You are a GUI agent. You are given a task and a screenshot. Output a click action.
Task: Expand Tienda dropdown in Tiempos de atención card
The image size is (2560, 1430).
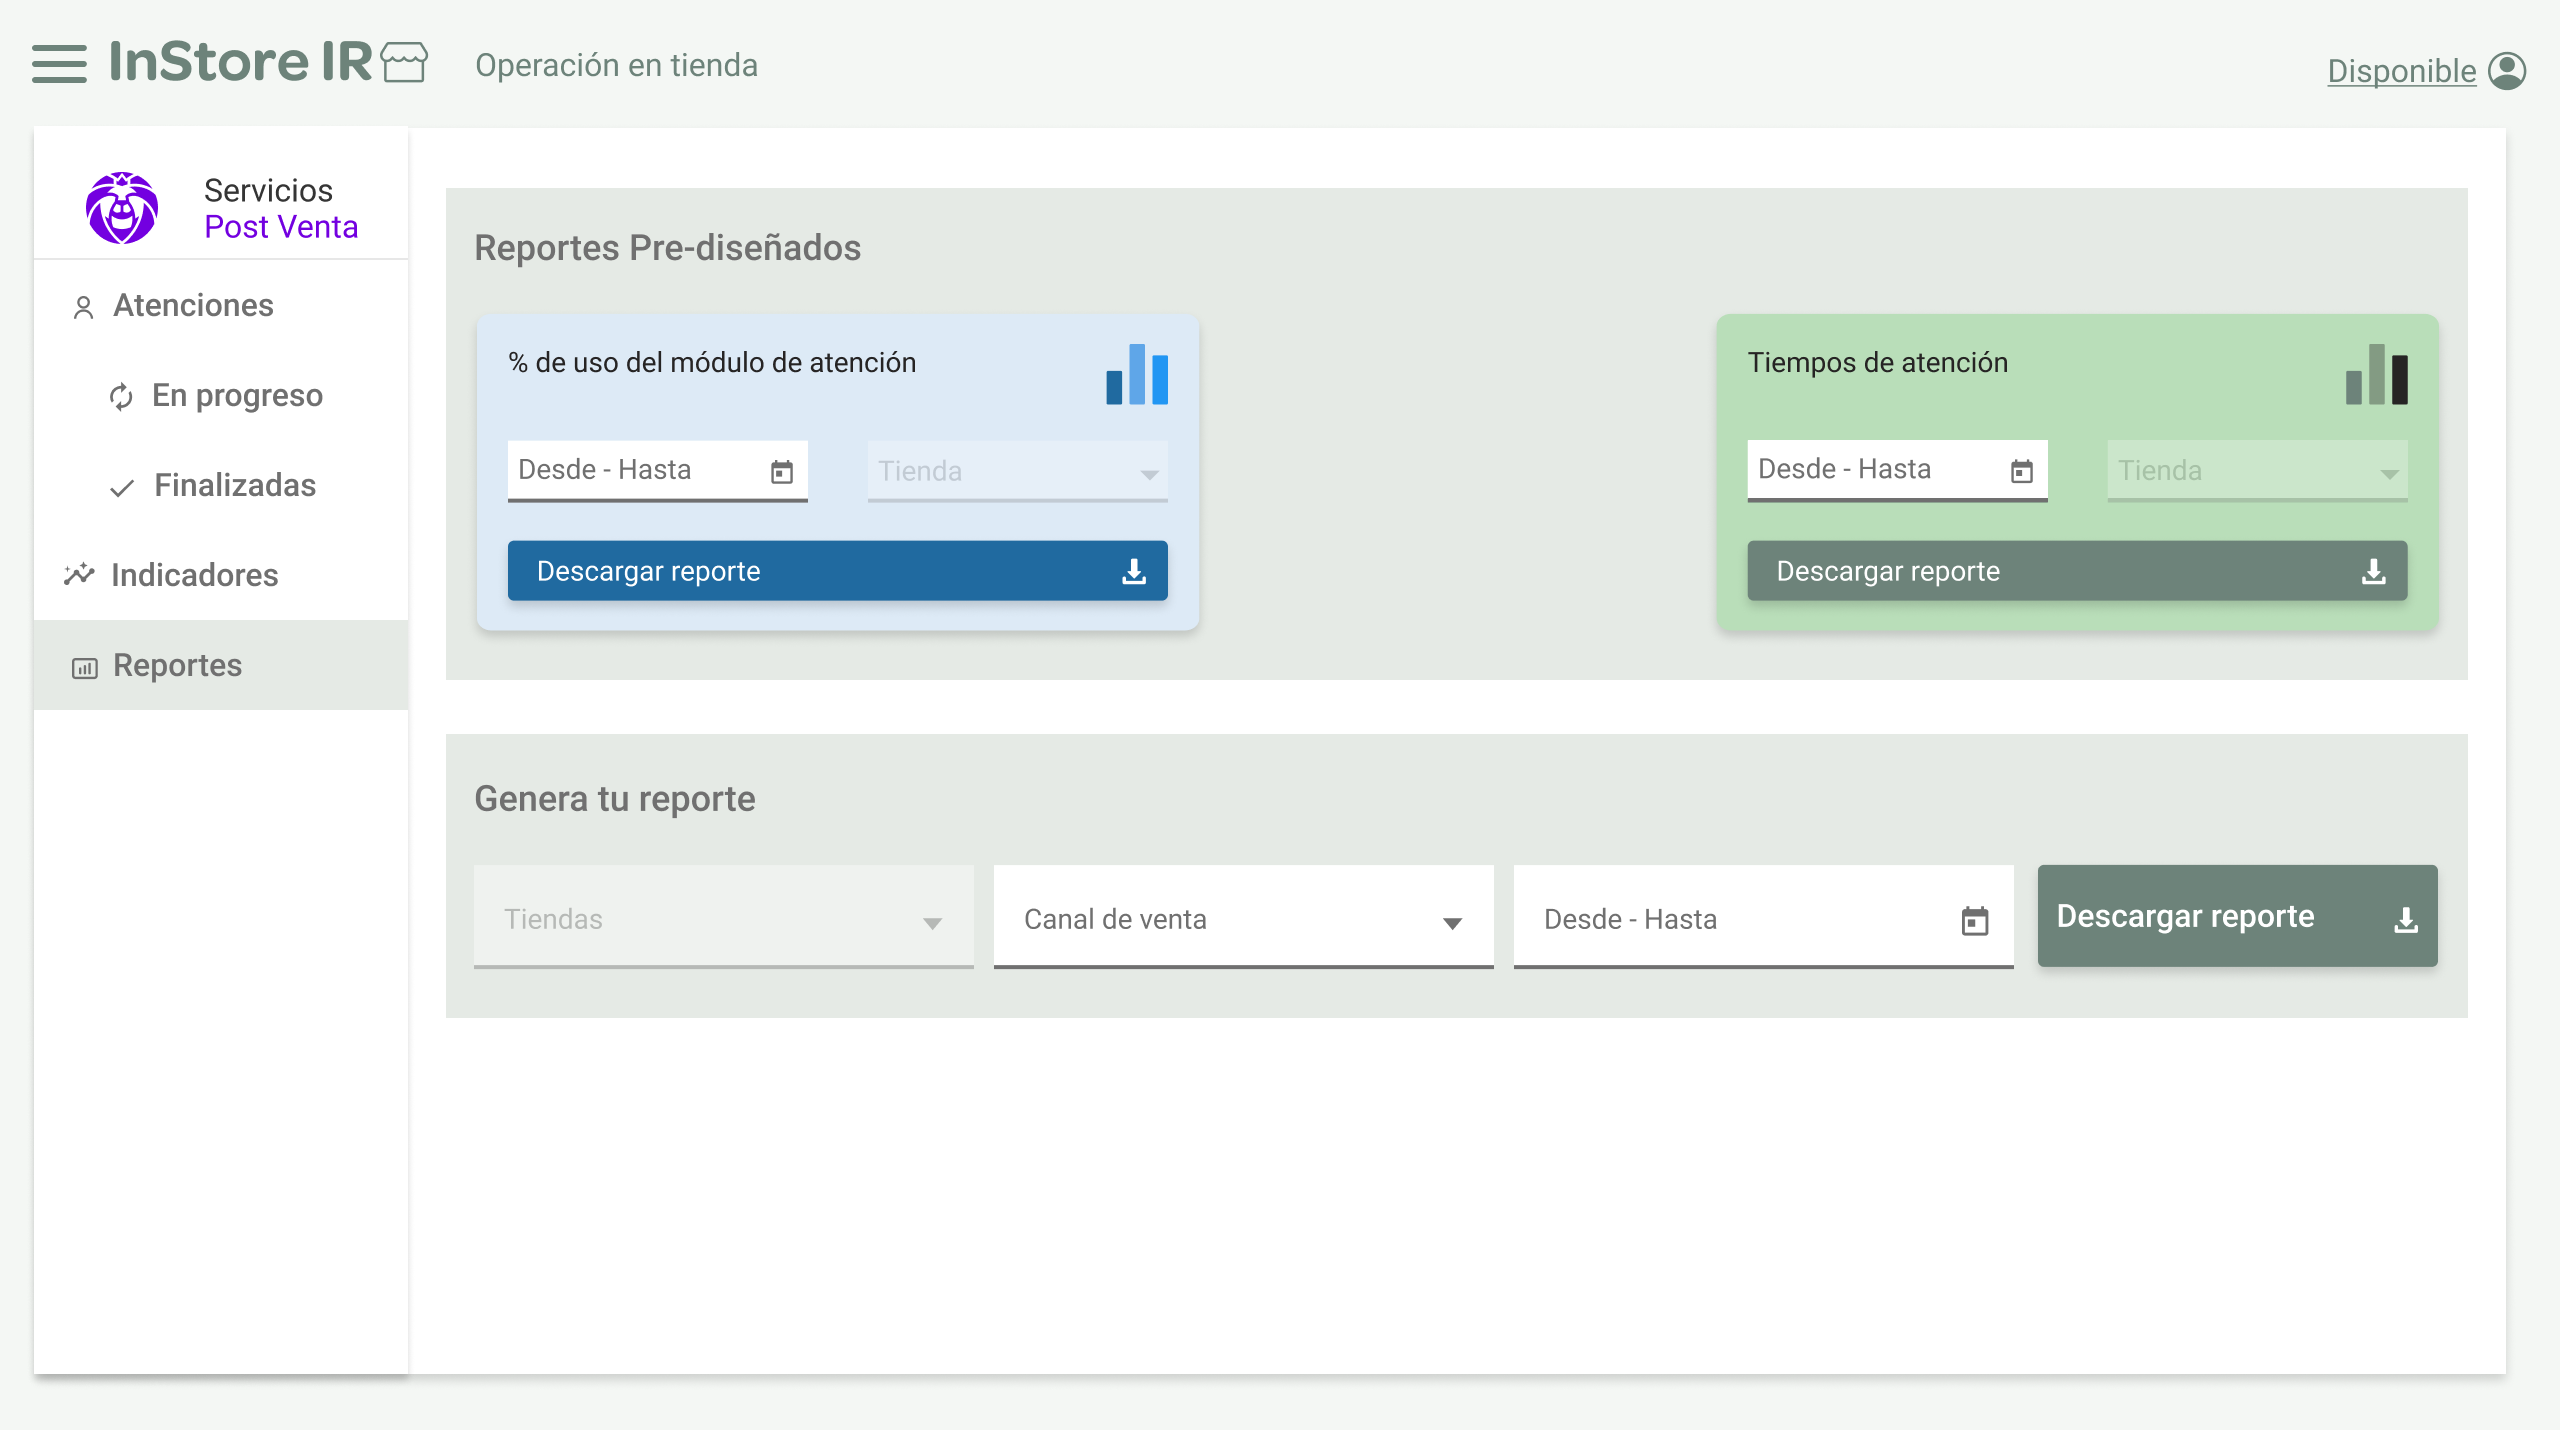tap(2257, 471)
